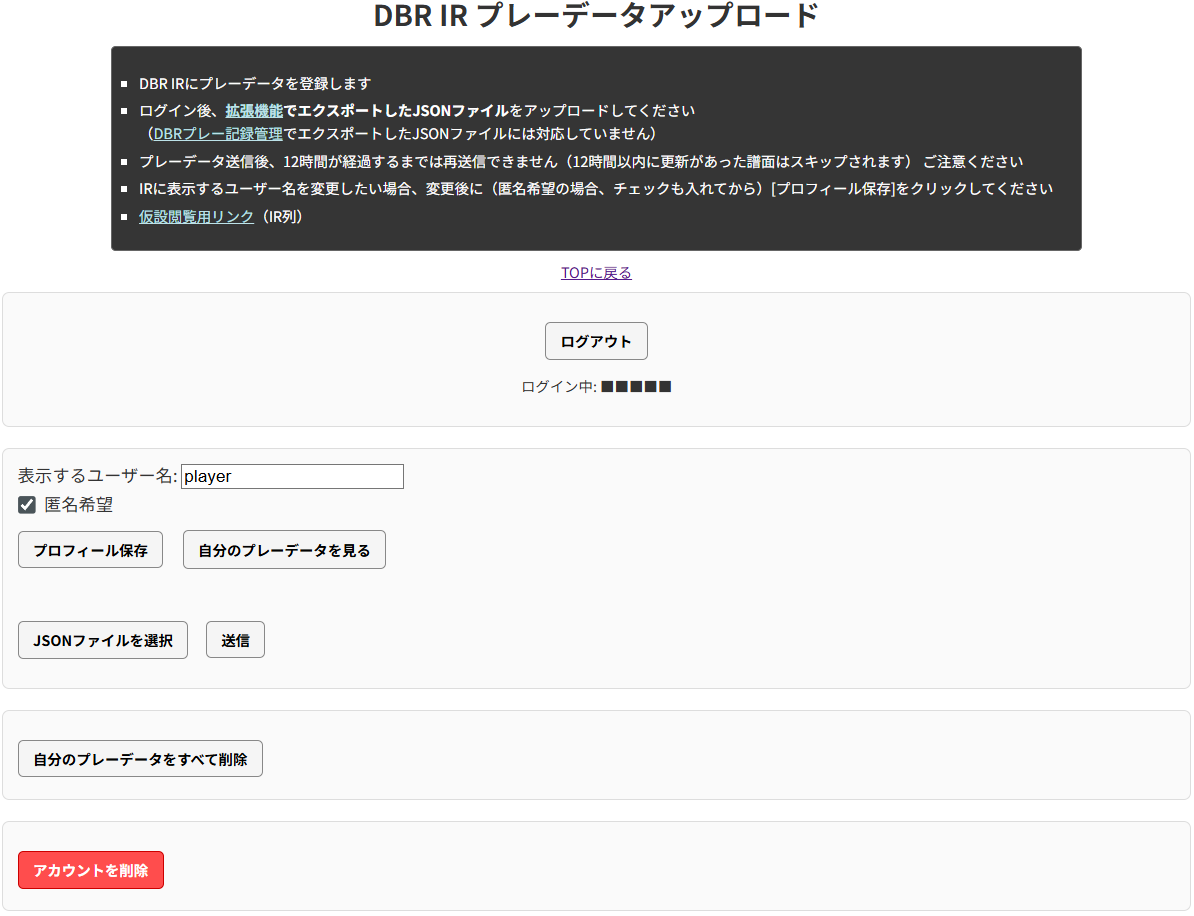Click the ログアウト button to log out
Image resolution: width=1194 pixels, height=916 pixels.
pos(596,341)
